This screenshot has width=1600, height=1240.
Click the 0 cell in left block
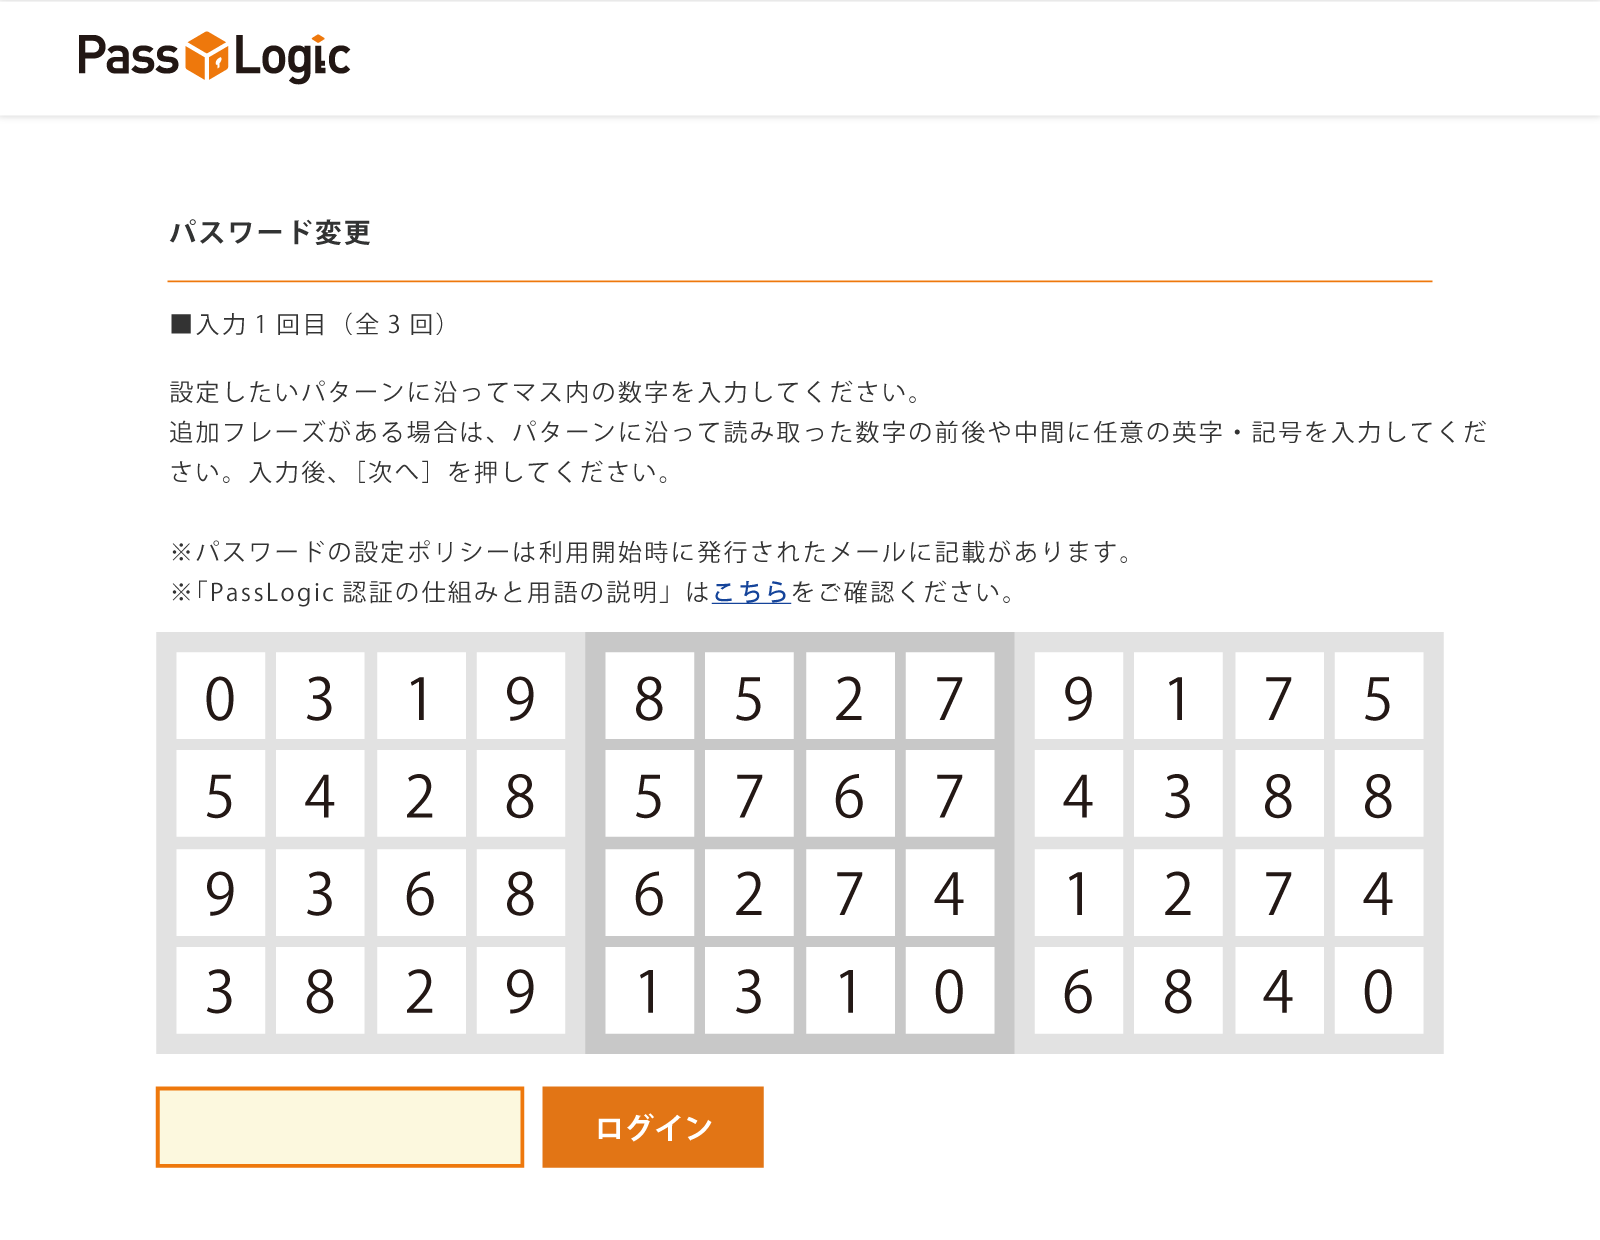[220, 697]
